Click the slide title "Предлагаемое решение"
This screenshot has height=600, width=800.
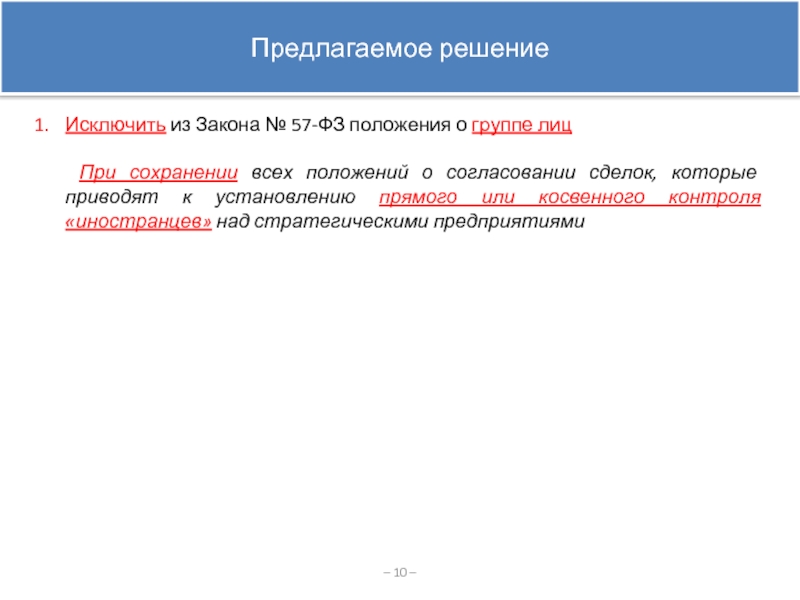pos(399,49)
